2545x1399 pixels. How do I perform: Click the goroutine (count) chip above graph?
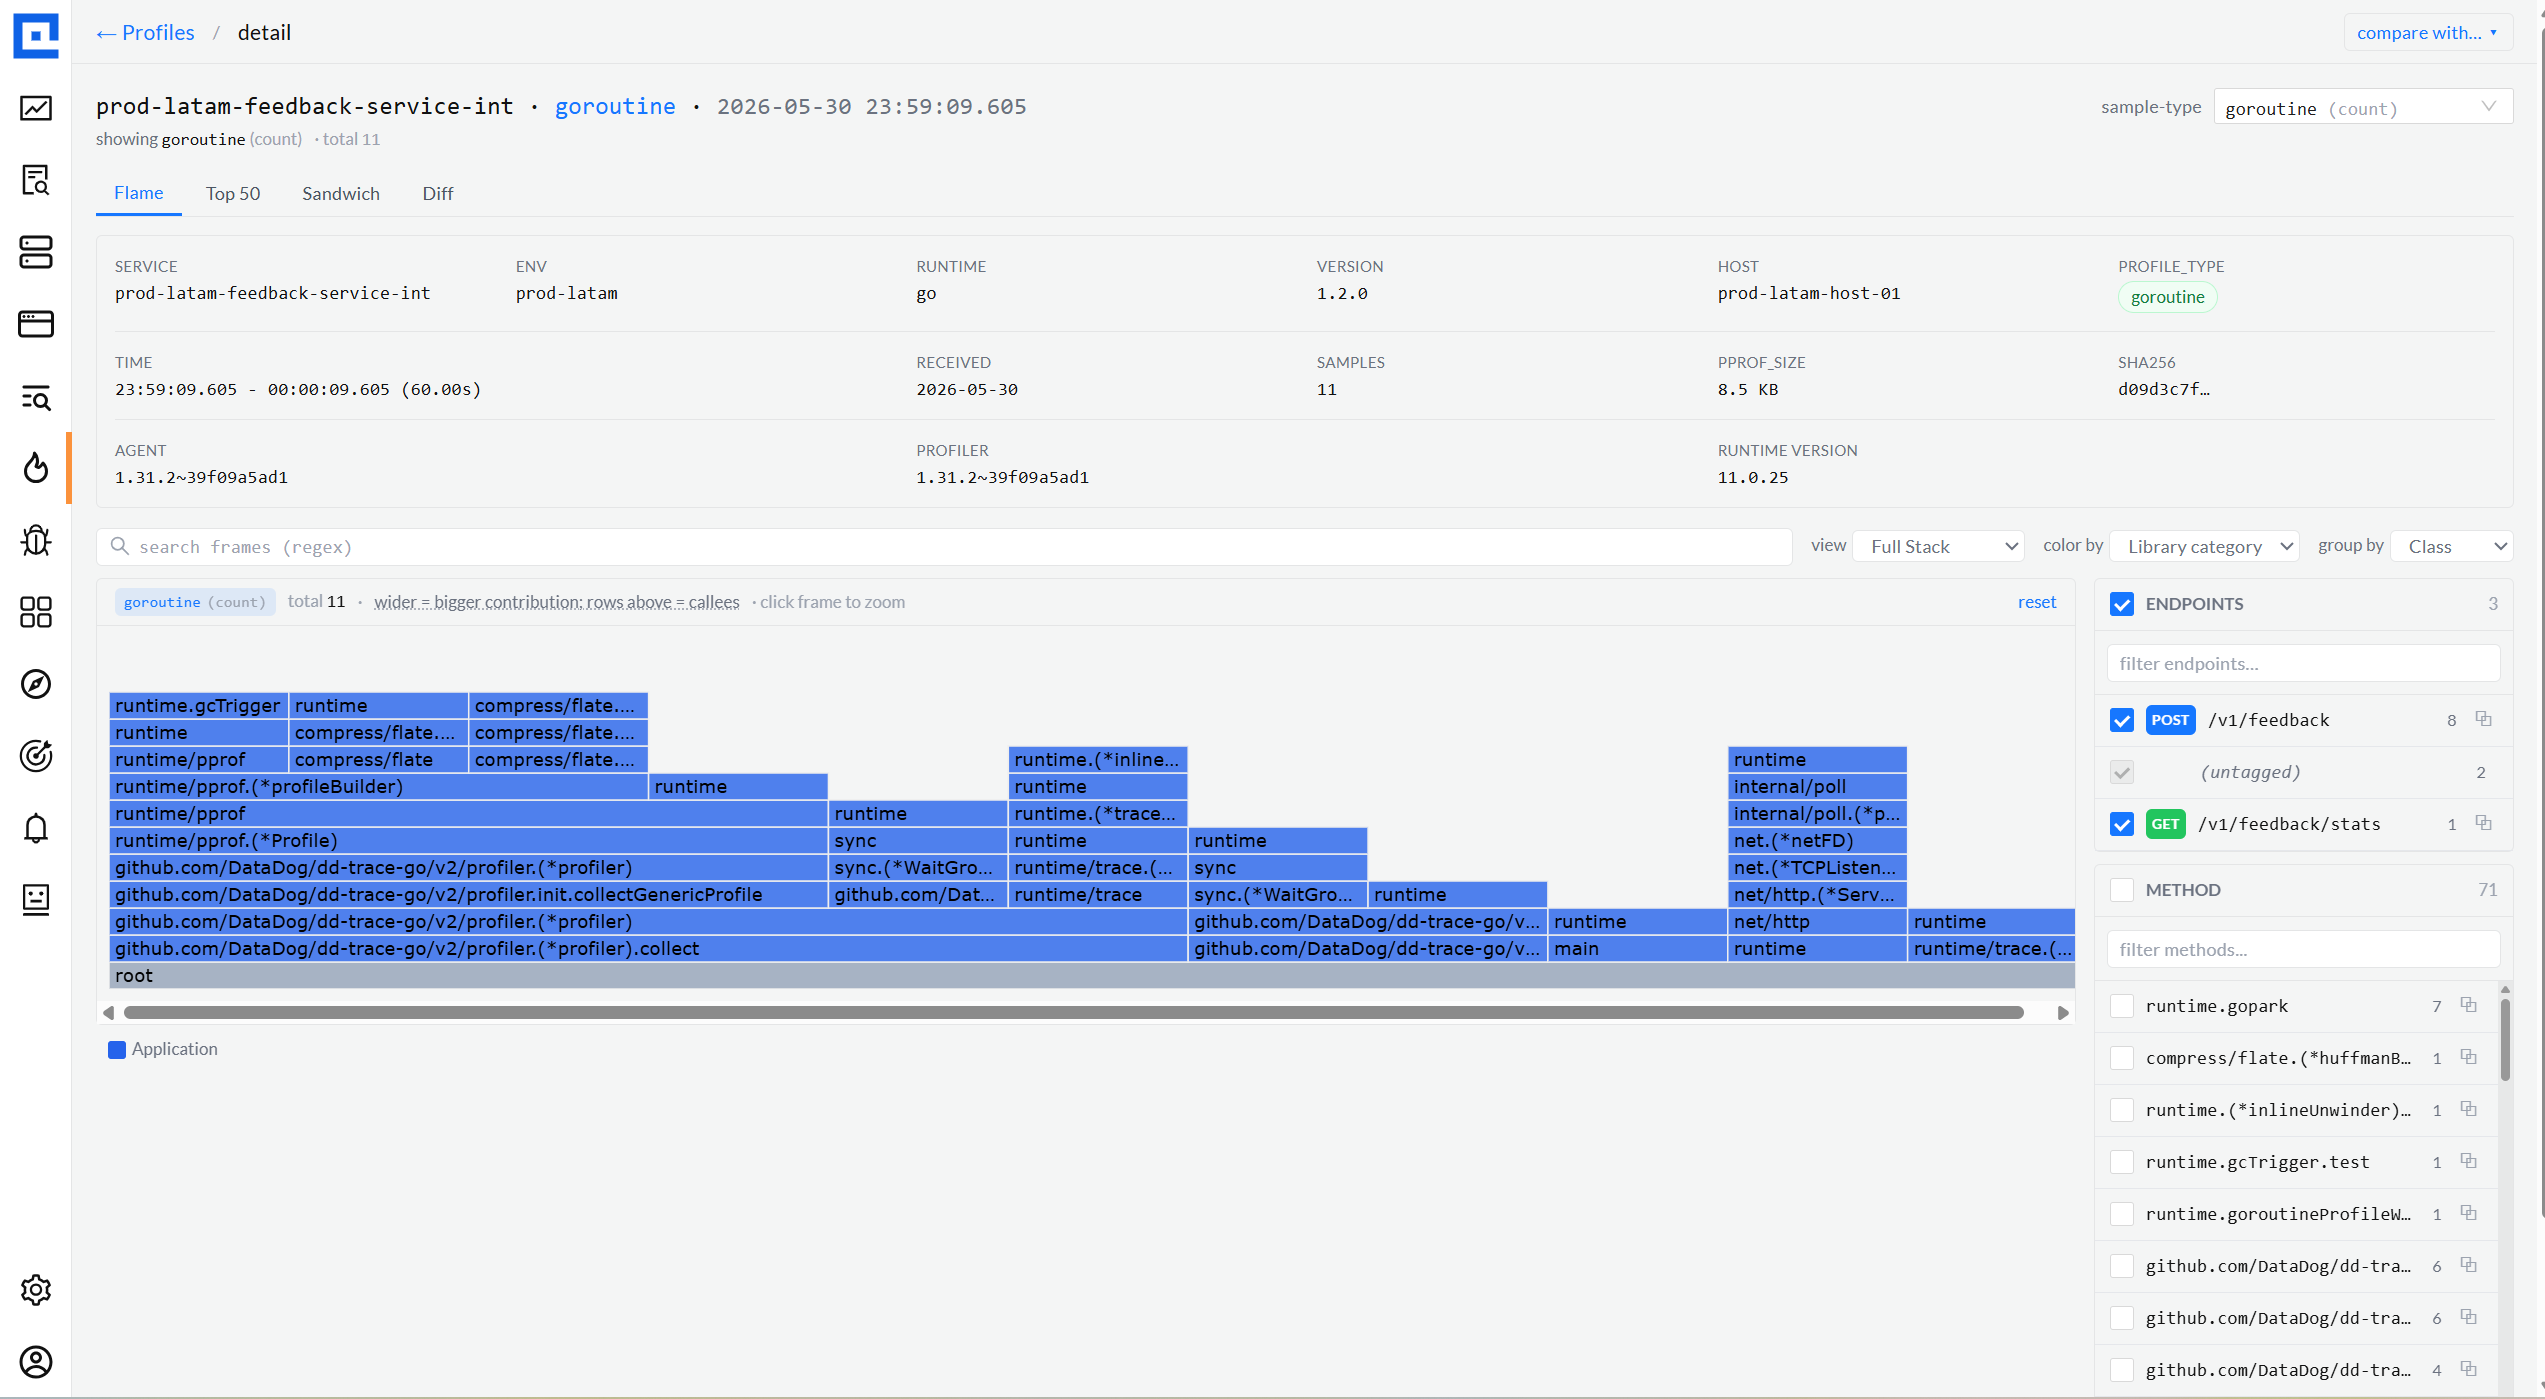[x=195, y=602]
